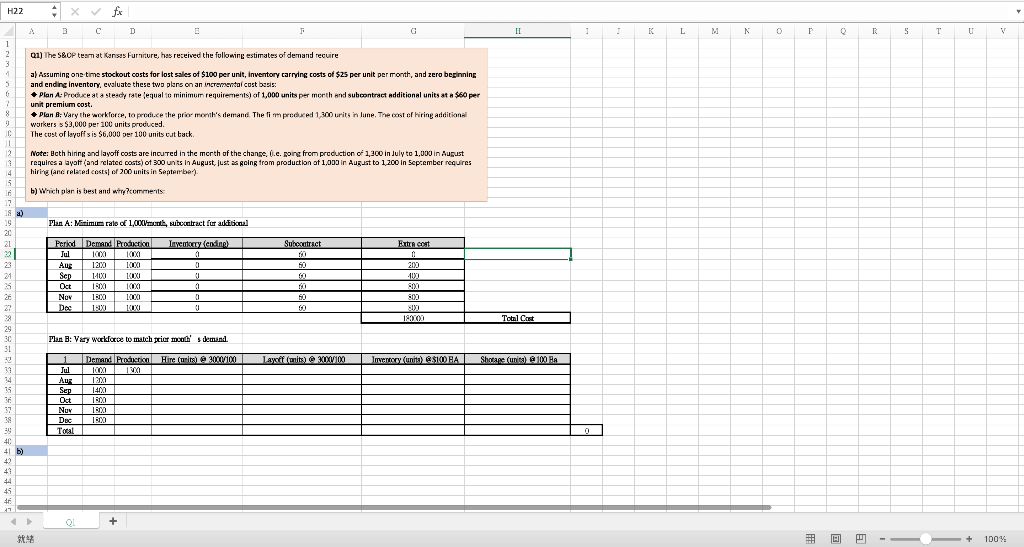Click the blue 'b)' label cell
This screenshot has width=1024, height=547.
click(x=32, y=451)
